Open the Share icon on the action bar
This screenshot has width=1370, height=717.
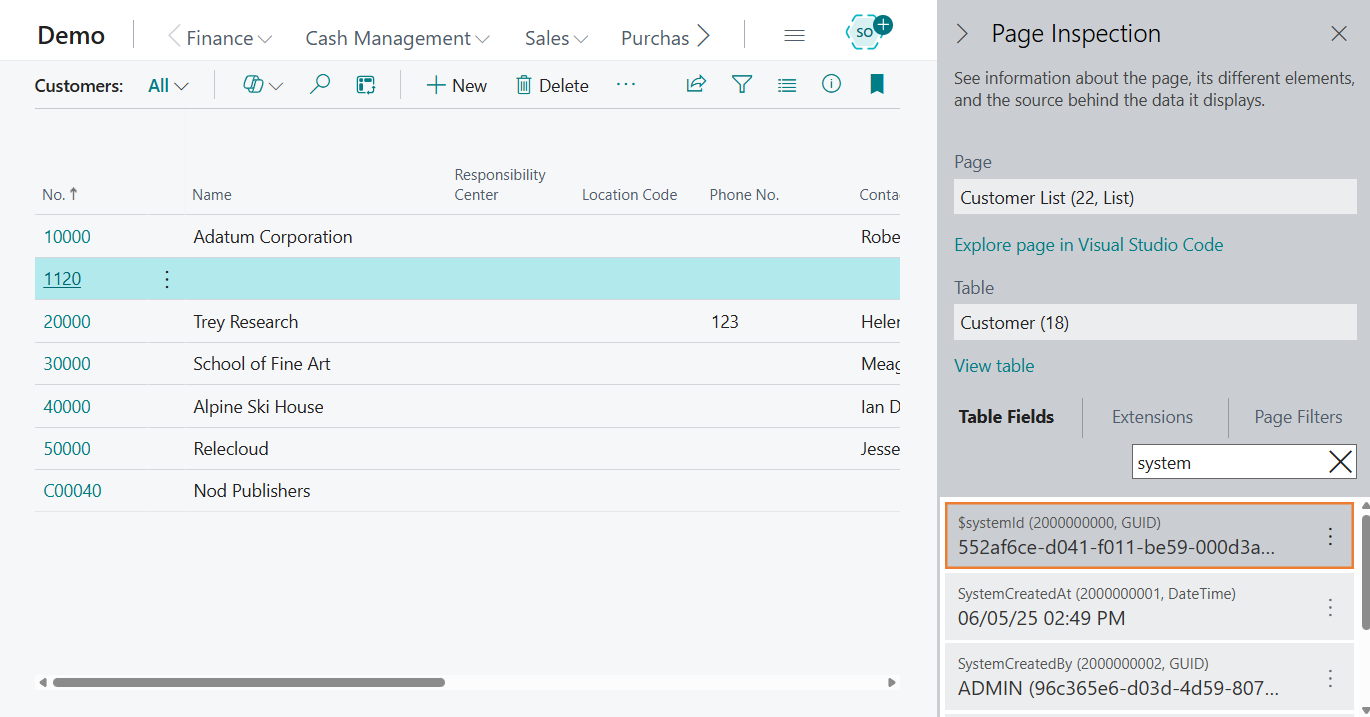pos(696,85)
